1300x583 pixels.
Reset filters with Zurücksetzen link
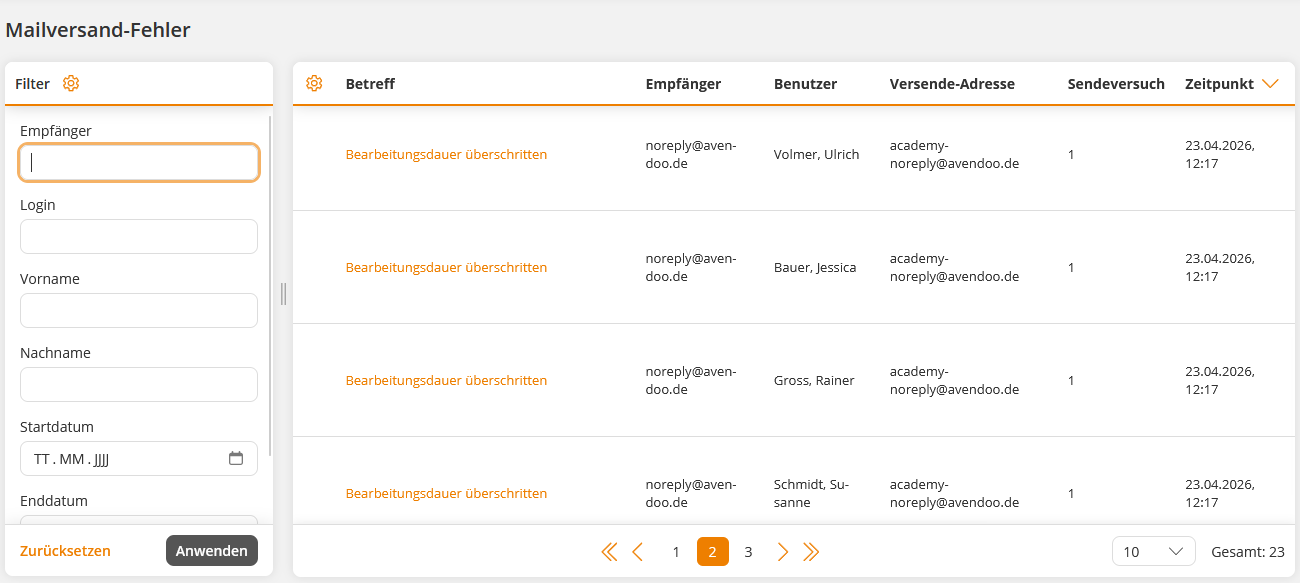tap(65, 551)
